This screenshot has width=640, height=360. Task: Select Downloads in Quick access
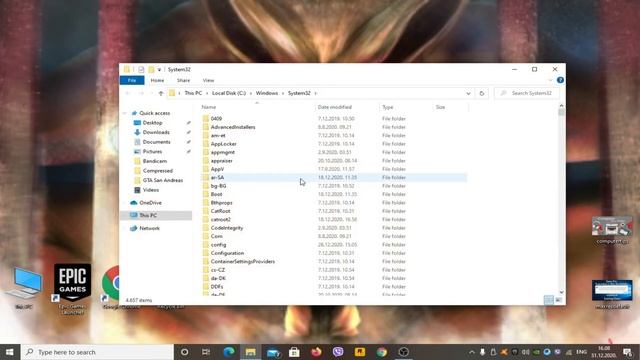coord(156,132)
